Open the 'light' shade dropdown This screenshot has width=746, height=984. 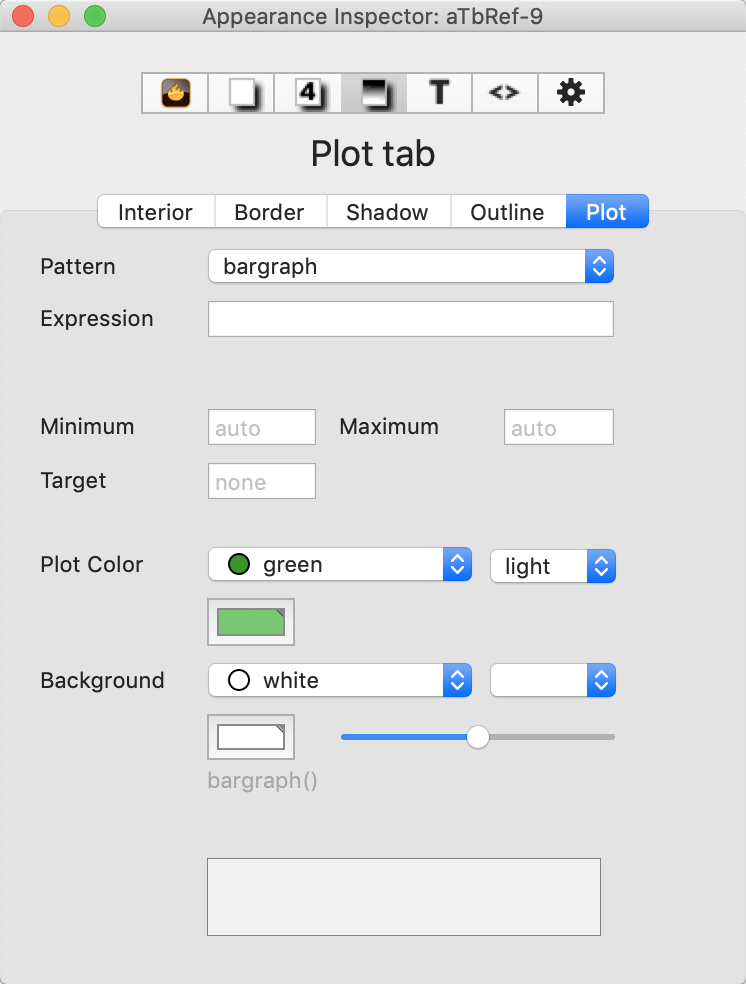pos(600,566)
